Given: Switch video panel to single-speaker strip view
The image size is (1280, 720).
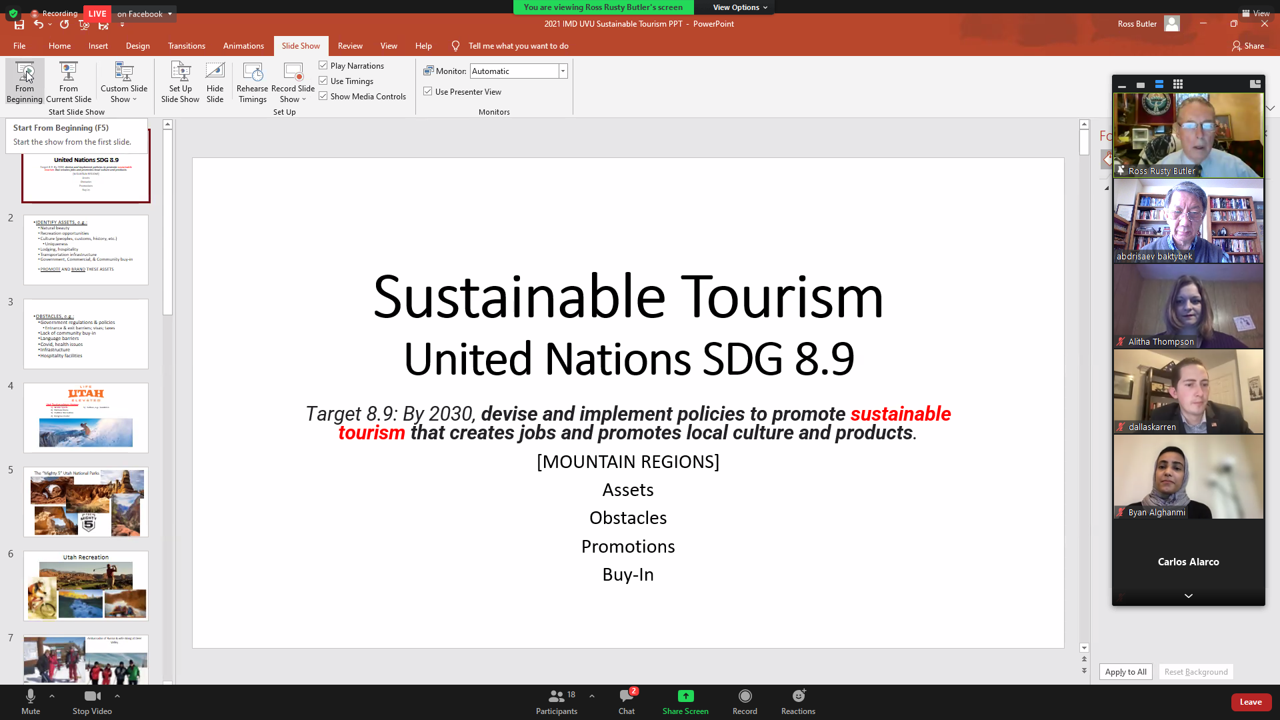Looking at the screenshot, I should (x=1140, y=84).
